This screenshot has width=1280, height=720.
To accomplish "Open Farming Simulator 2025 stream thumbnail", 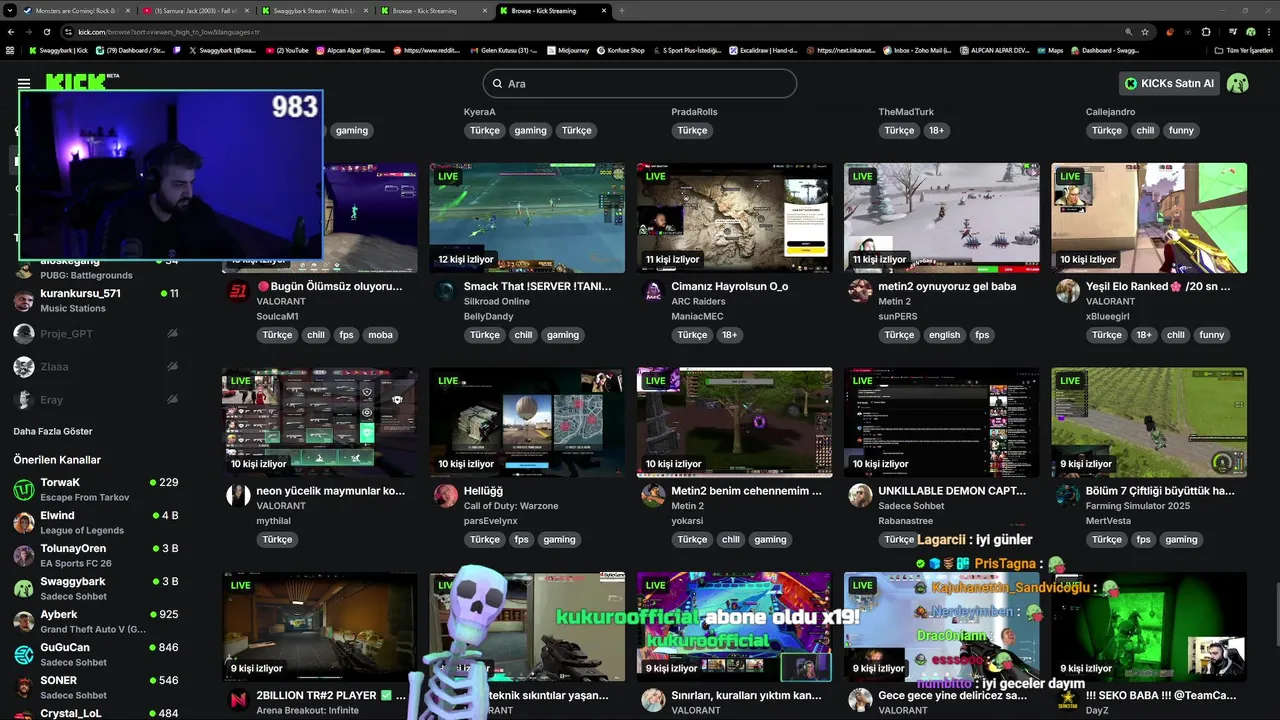I will pyautogui.click(x=1149, y=422).
